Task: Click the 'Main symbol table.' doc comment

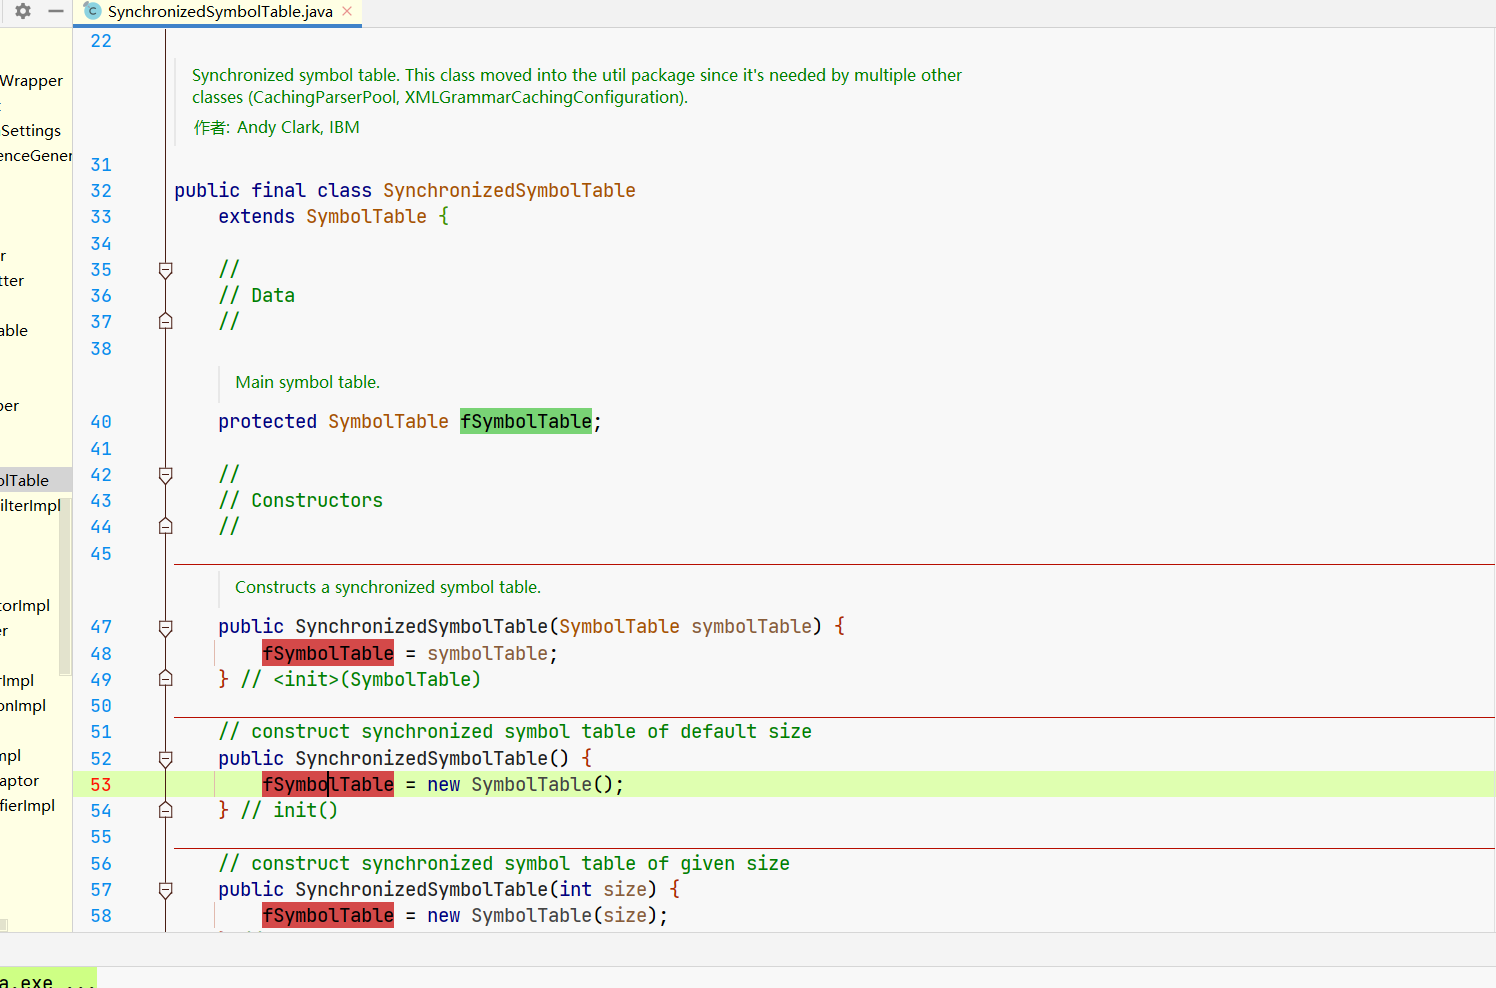Action: [307, 382]
